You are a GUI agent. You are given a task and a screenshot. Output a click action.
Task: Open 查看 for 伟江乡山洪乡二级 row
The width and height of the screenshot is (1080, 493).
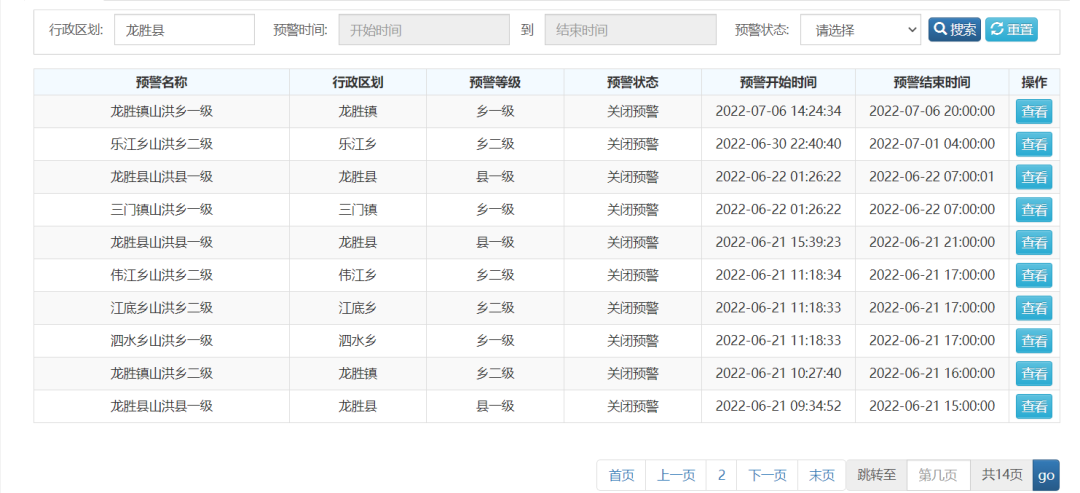1033,275
